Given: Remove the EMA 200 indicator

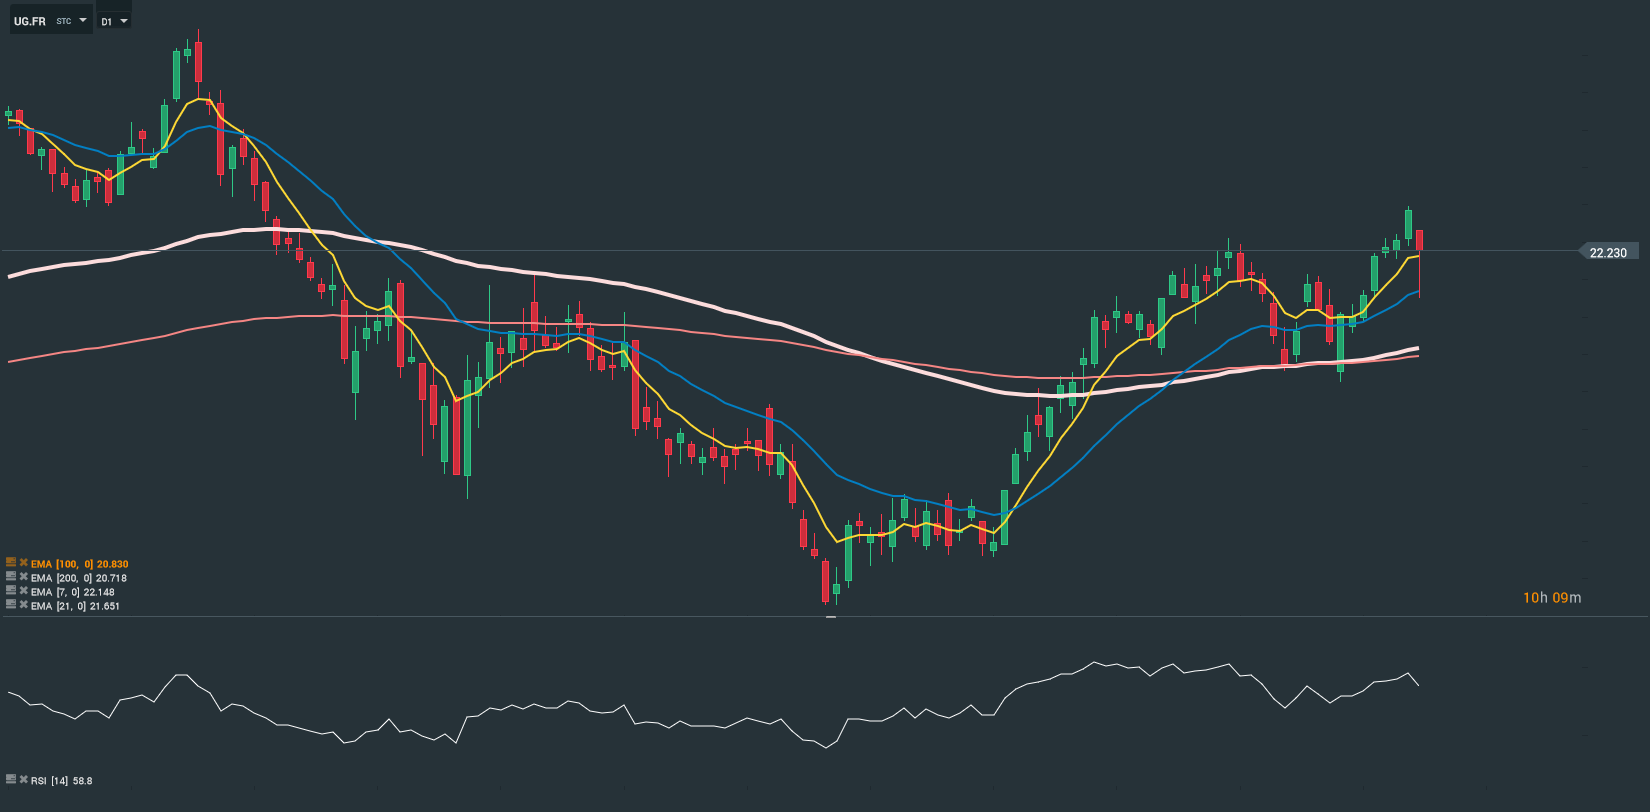Looking at the screenshot, I should (x=23, y=577).
